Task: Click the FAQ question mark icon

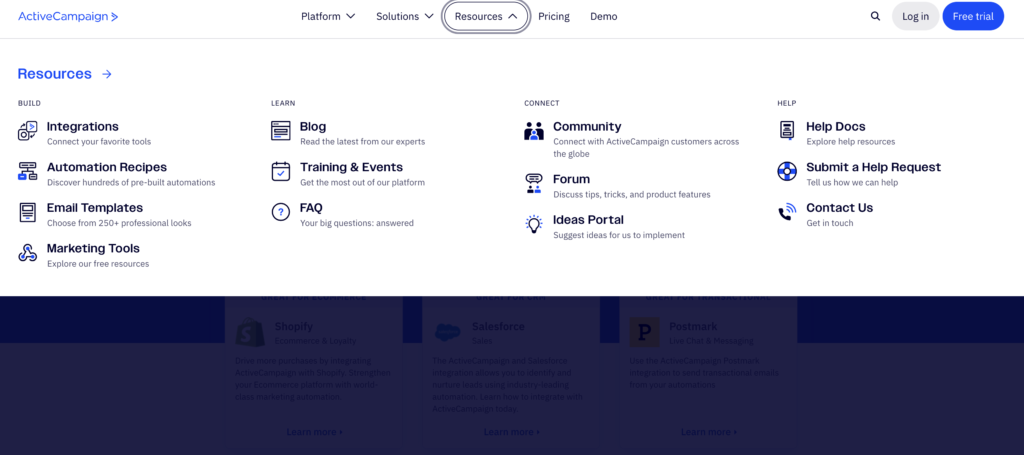Action: tap(281, 212)
